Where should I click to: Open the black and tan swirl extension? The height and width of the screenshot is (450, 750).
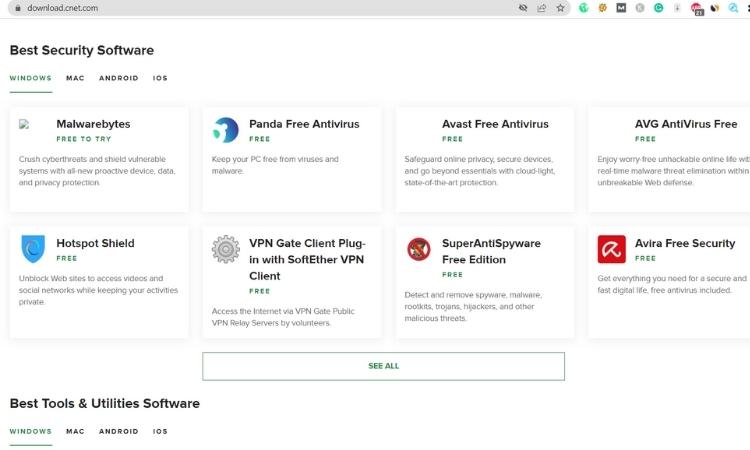click(x=715, y=8)
